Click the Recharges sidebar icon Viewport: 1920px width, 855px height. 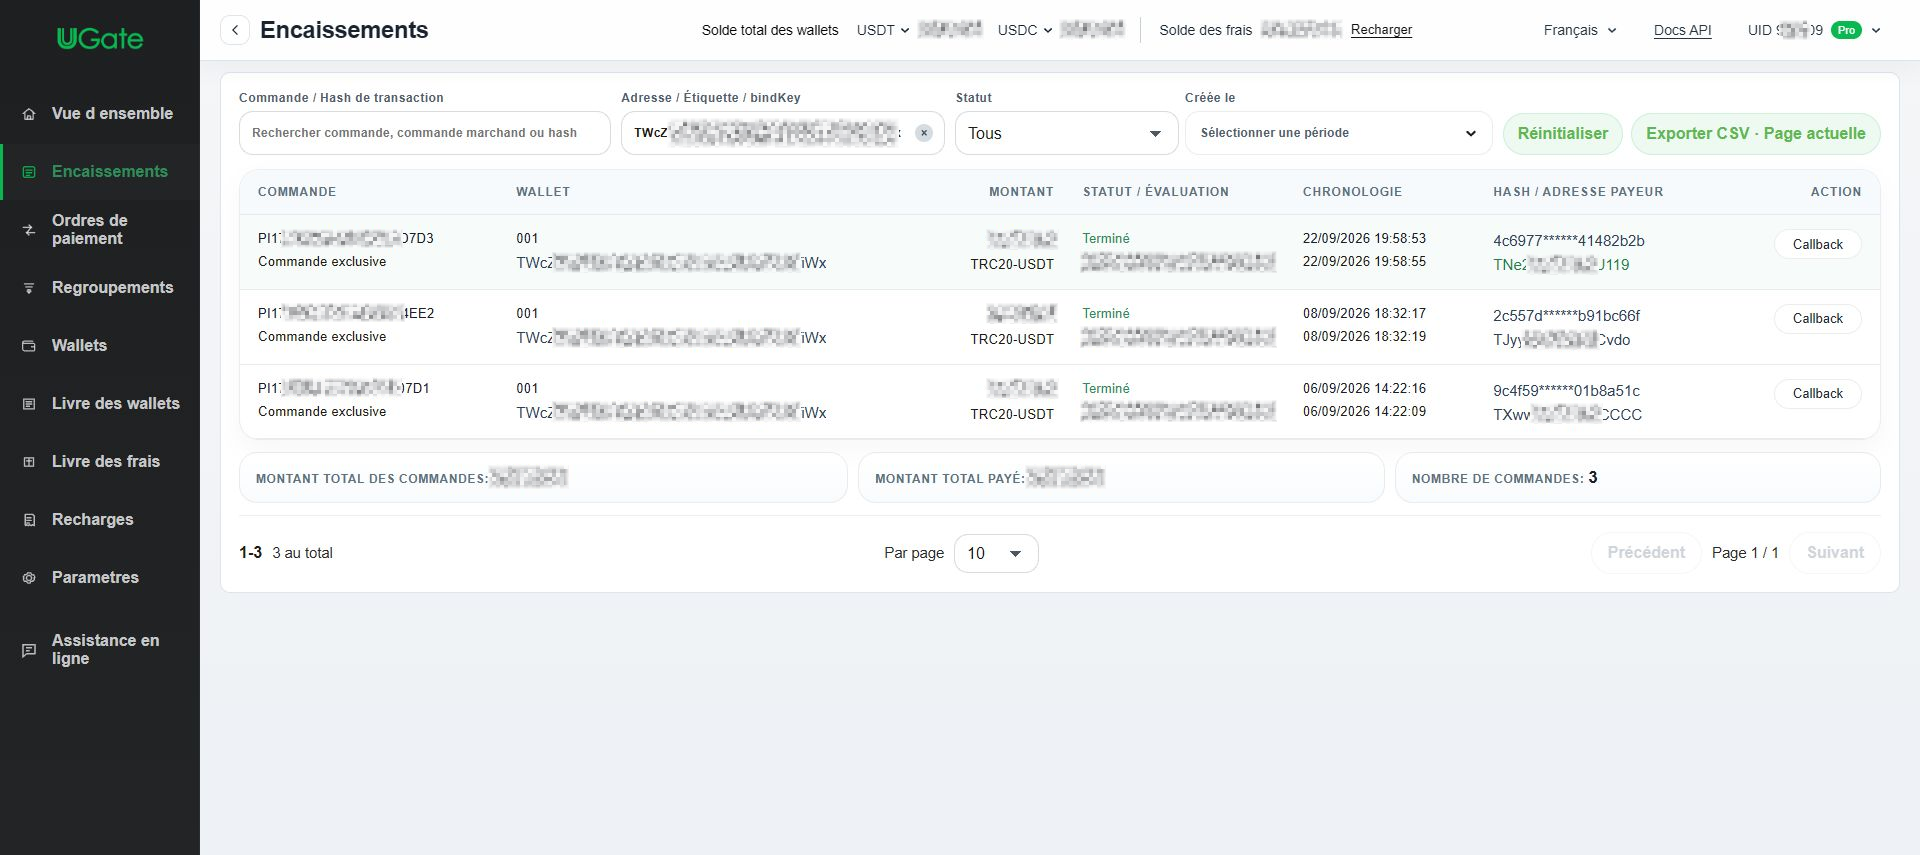pos(29,520)
